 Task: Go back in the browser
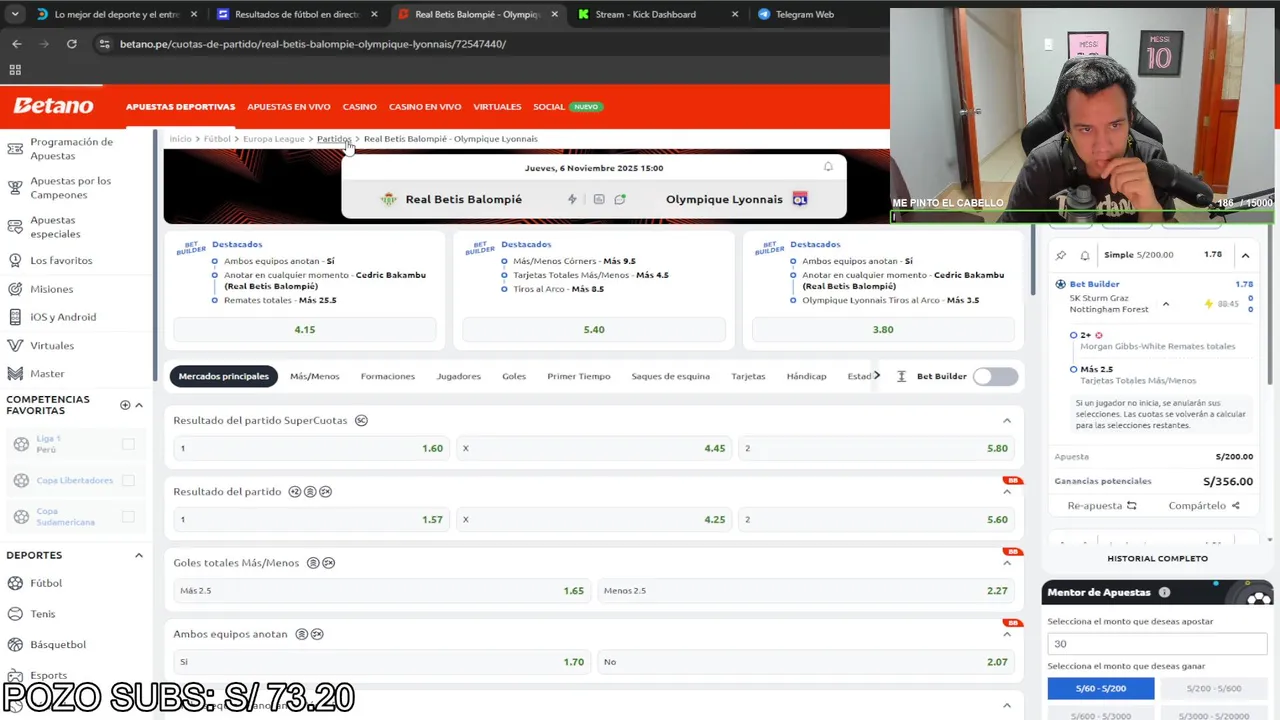[x=16, y=44]
